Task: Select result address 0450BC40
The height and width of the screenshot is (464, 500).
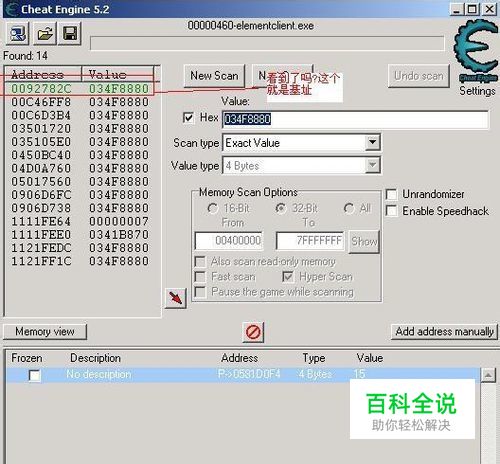Action: (x=41, y=155)
